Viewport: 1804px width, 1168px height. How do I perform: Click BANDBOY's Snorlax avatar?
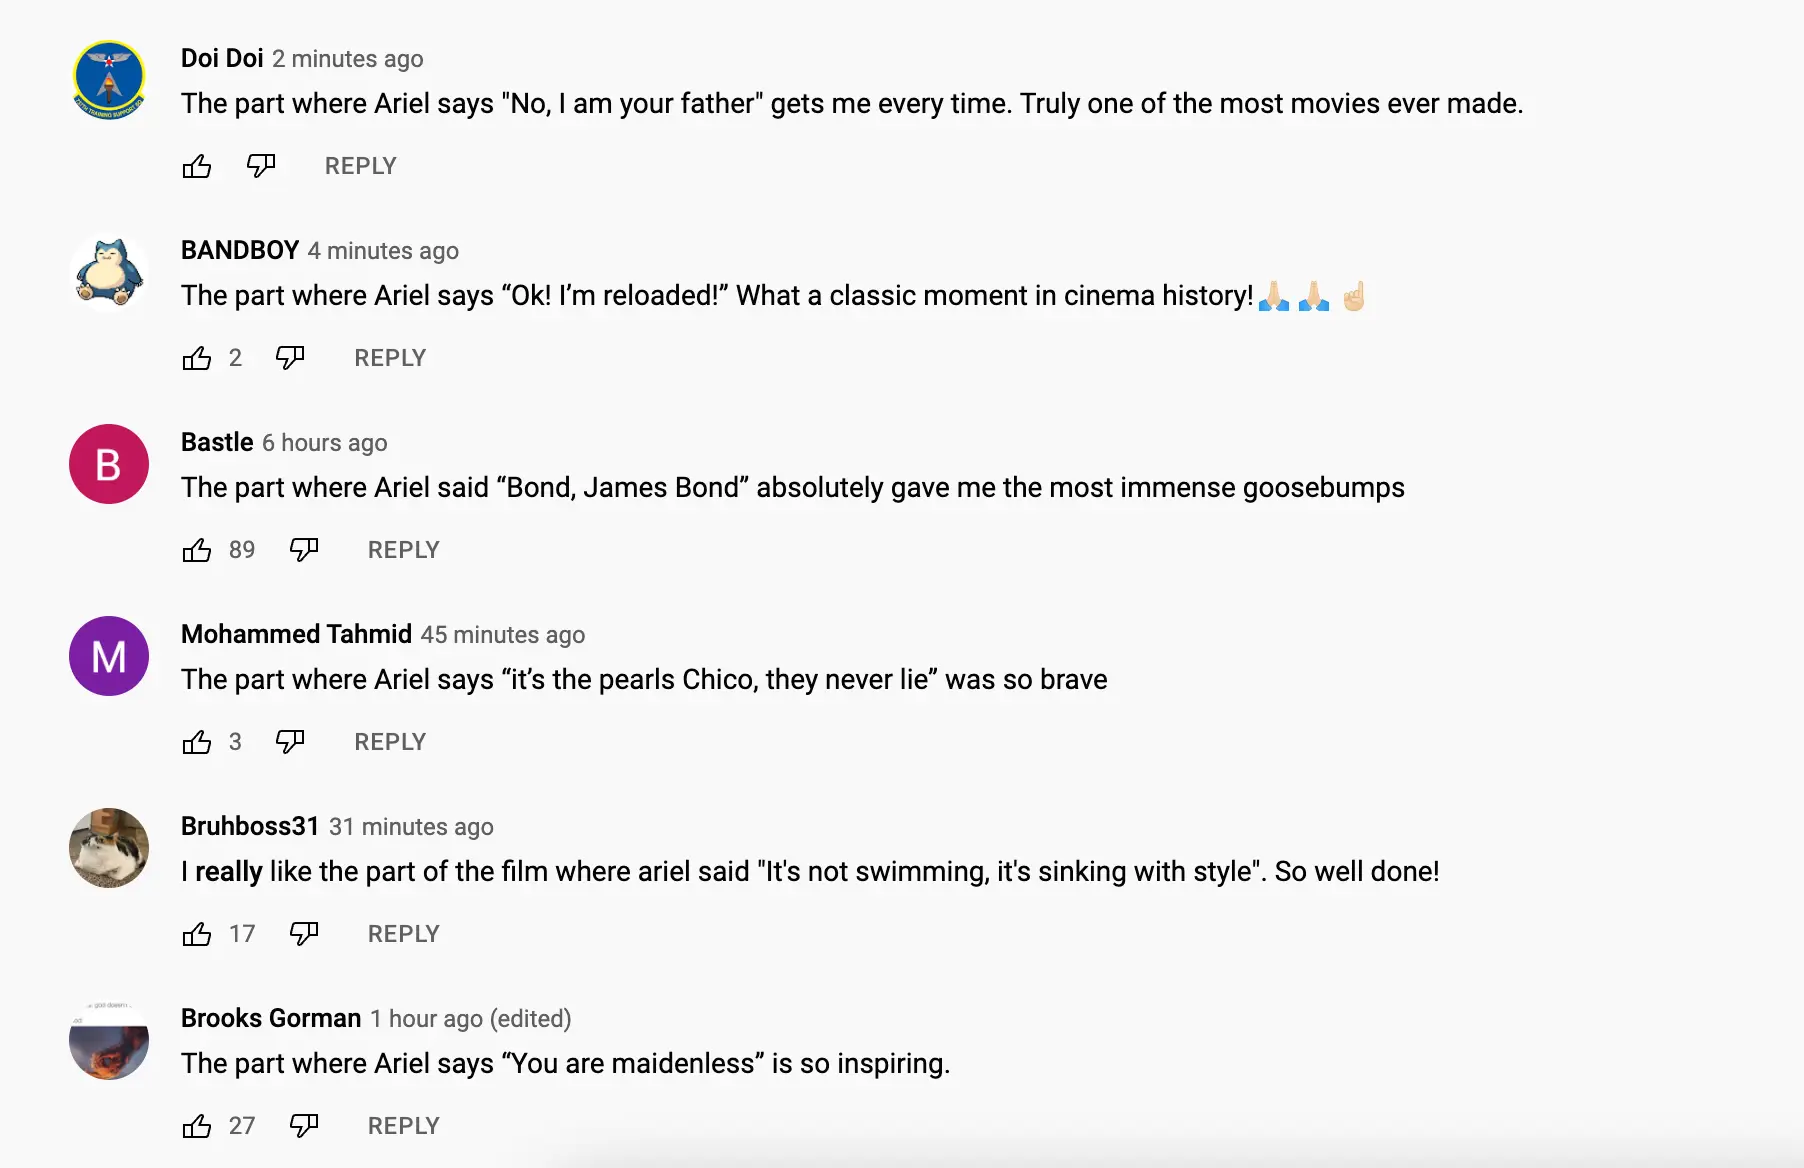point(109,272)
